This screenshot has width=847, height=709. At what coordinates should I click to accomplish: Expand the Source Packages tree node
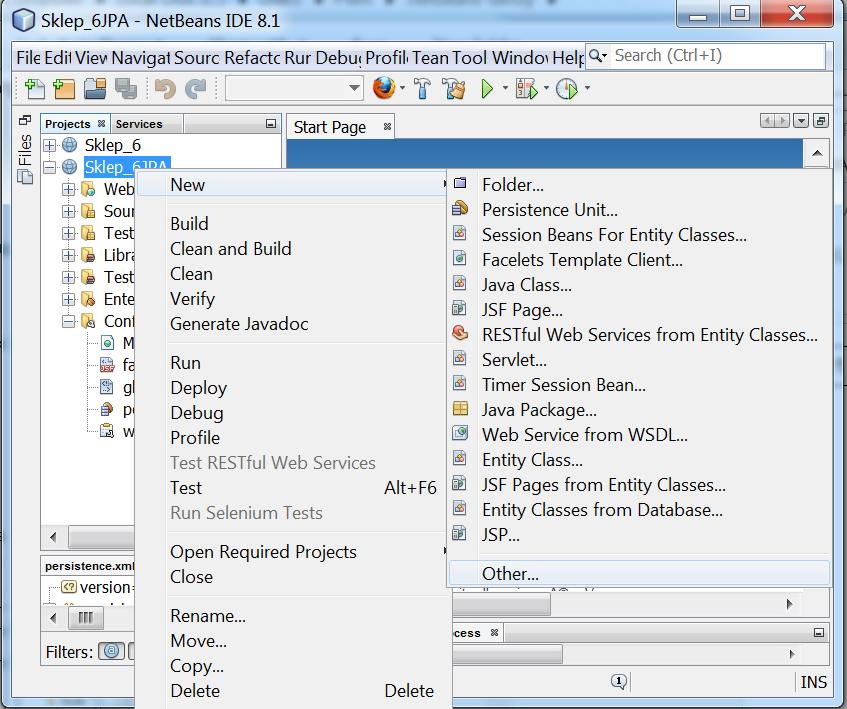pyautogui.click(x=68, y=211)
